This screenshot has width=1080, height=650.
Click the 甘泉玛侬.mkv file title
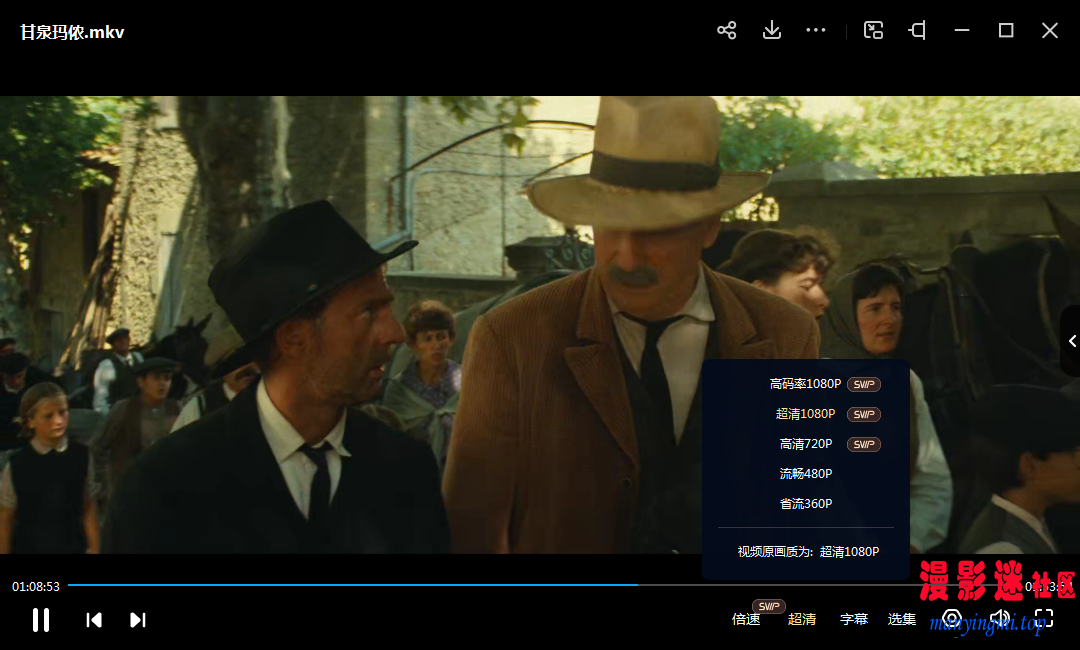point(72,32)
